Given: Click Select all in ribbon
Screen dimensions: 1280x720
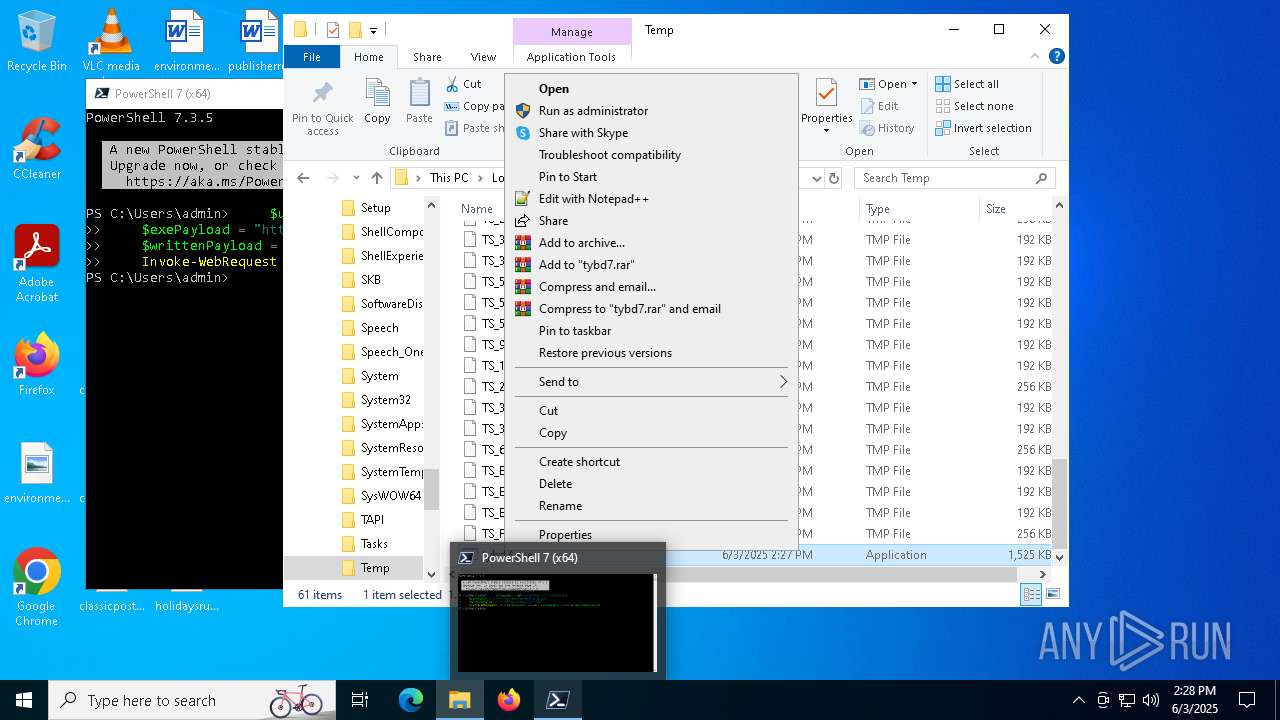Looking at the screenshot, I should pyautogui.click(x=967, y=84).
